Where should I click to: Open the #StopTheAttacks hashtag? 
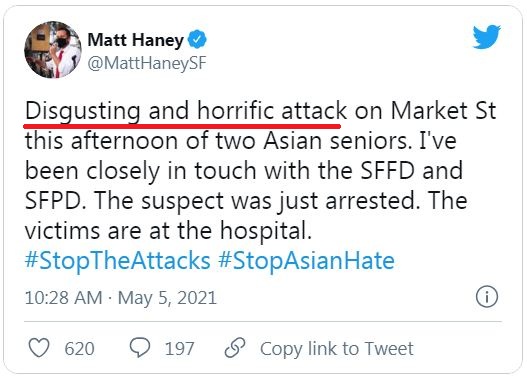pos(118,261)
